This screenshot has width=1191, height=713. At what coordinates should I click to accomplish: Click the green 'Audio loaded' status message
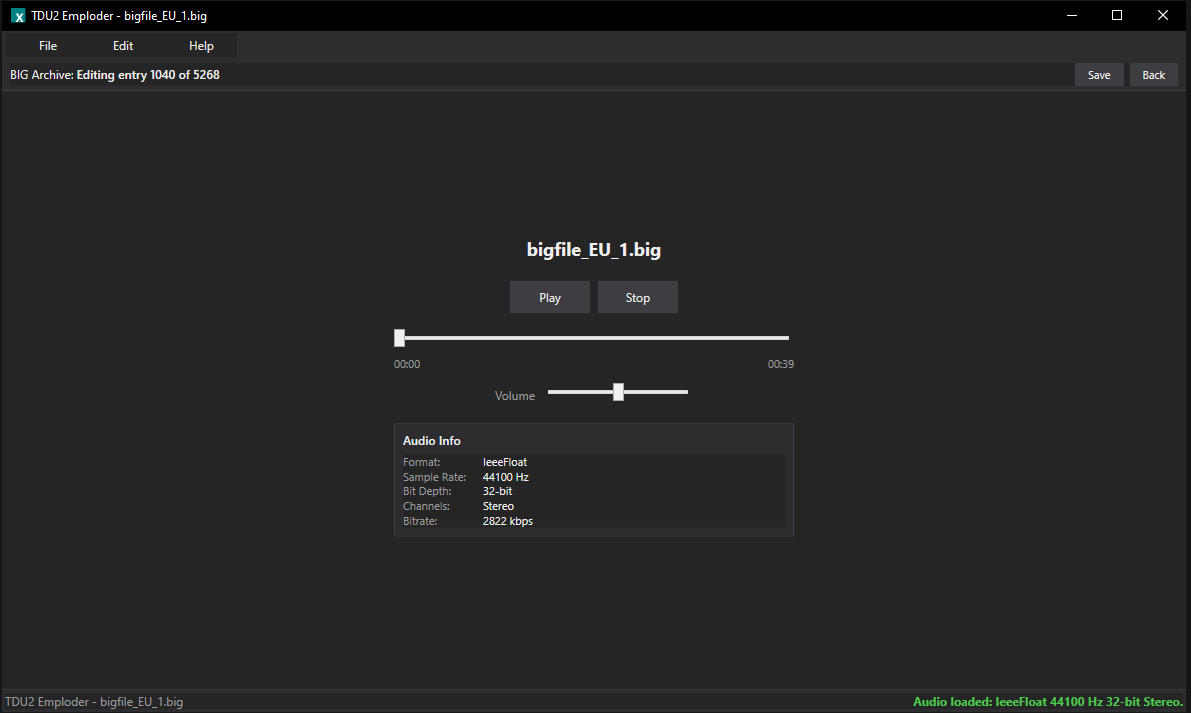(1048, 702)
